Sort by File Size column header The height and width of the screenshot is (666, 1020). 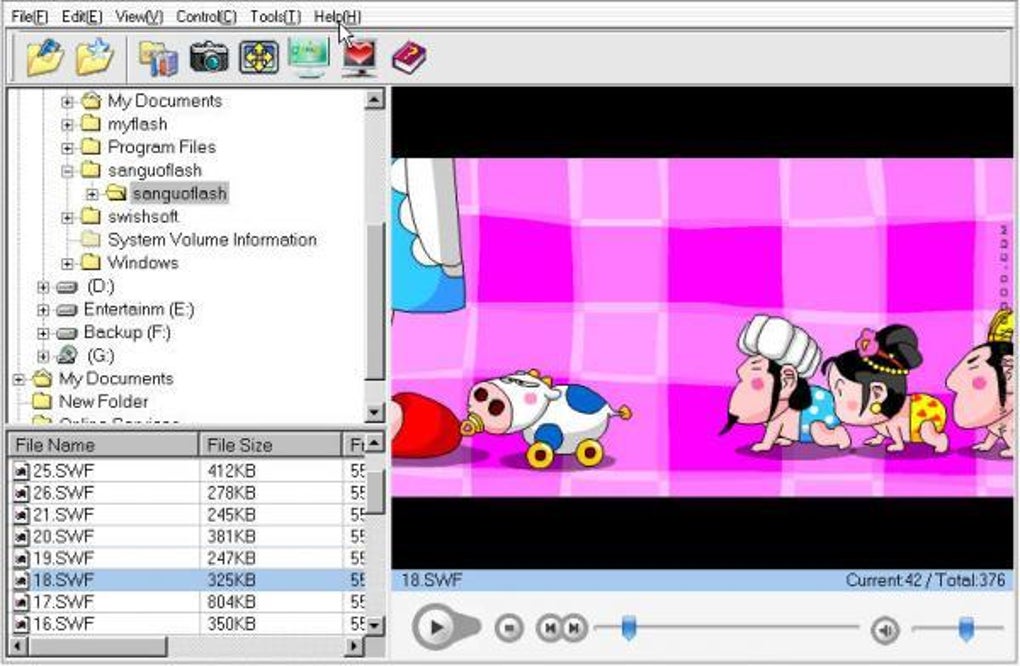point(270,445)
